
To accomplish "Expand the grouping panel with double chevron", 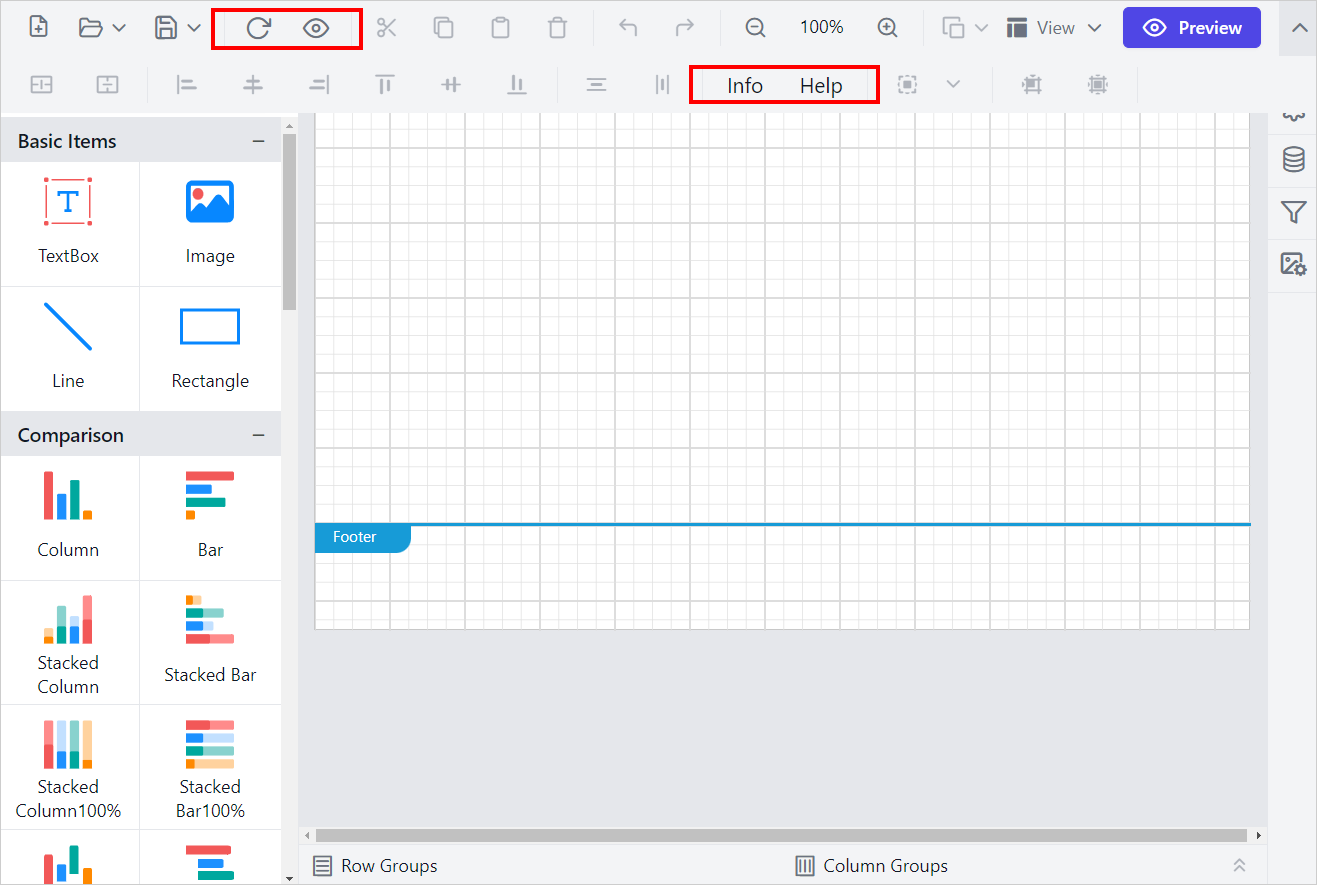I will (x=1240, y=866).
